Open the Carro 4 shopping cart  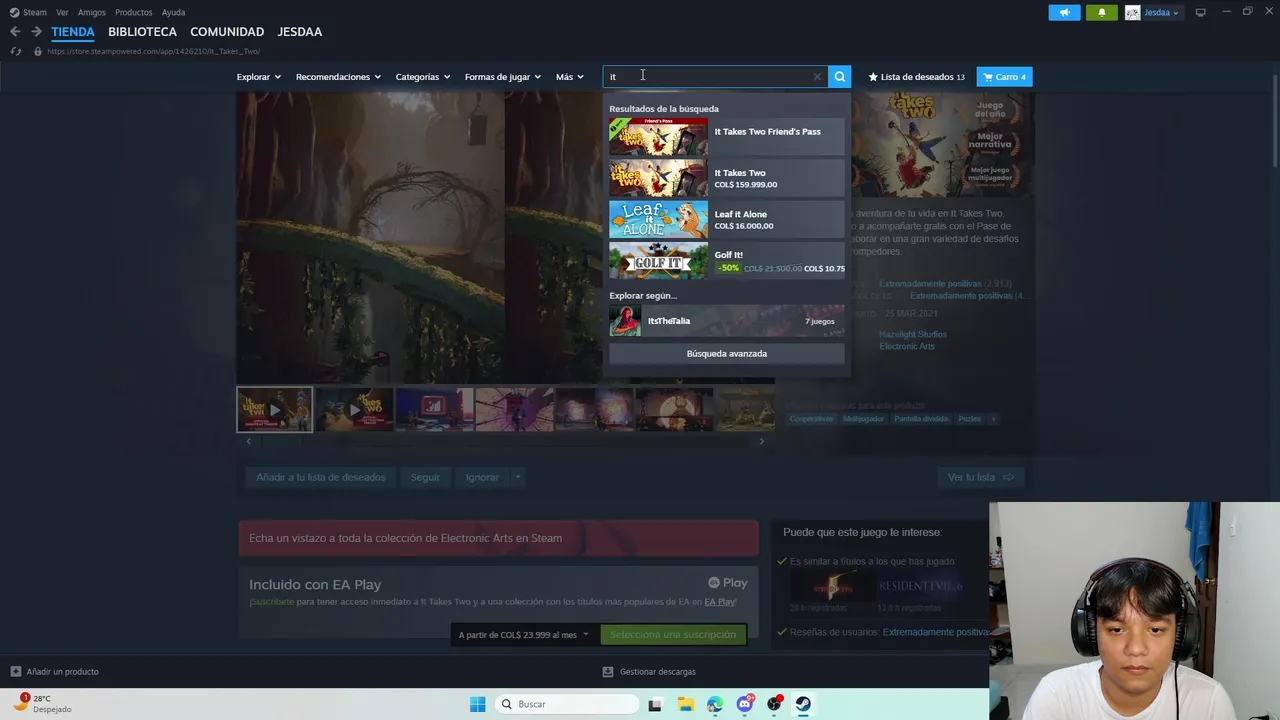pyautogui.click(x=1004, y=77)
